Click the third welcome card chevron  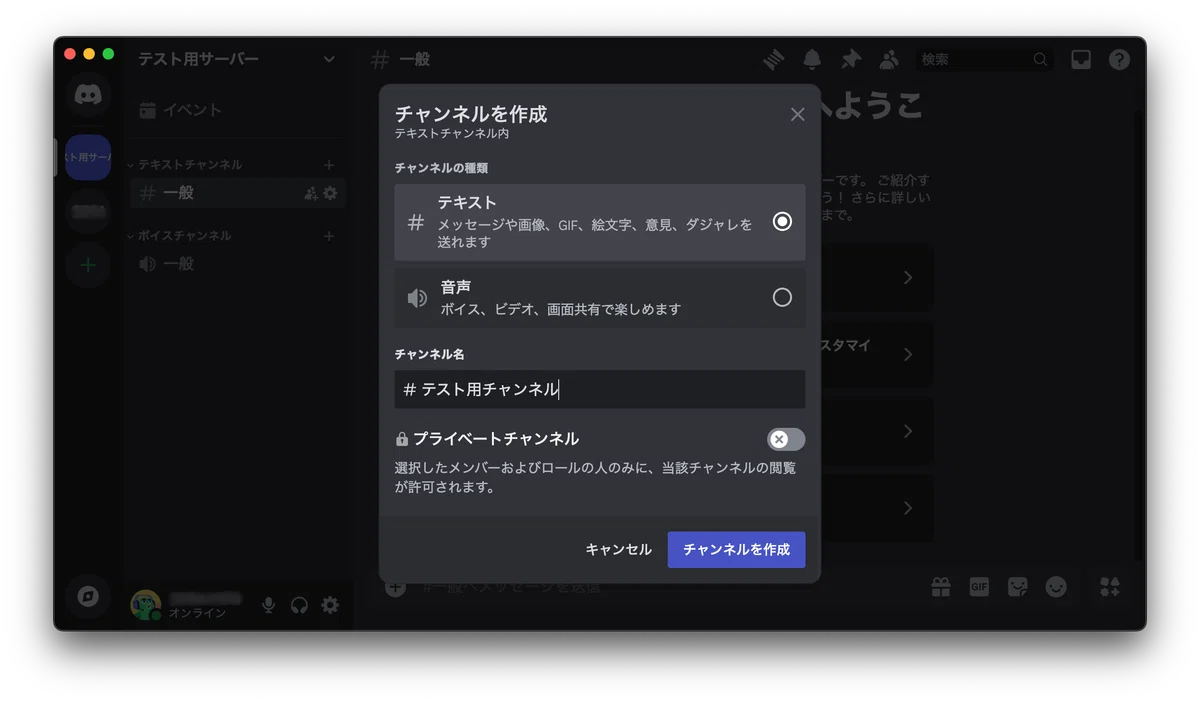[x=908, y=431]
